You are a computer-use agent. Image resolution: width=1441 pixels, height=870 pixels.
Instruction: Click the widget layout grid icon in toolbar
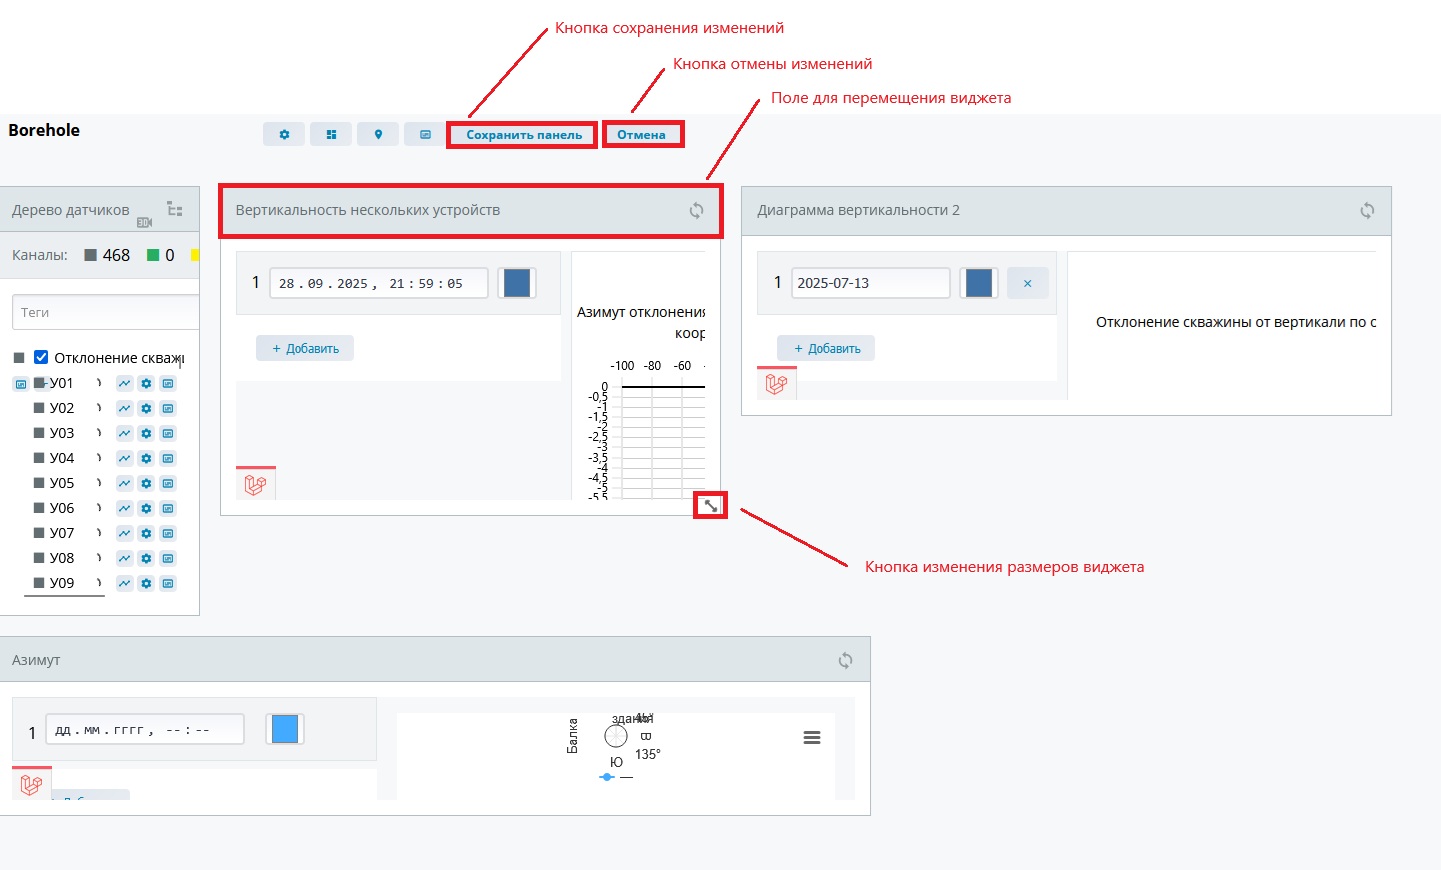click(x=331, y=134)
